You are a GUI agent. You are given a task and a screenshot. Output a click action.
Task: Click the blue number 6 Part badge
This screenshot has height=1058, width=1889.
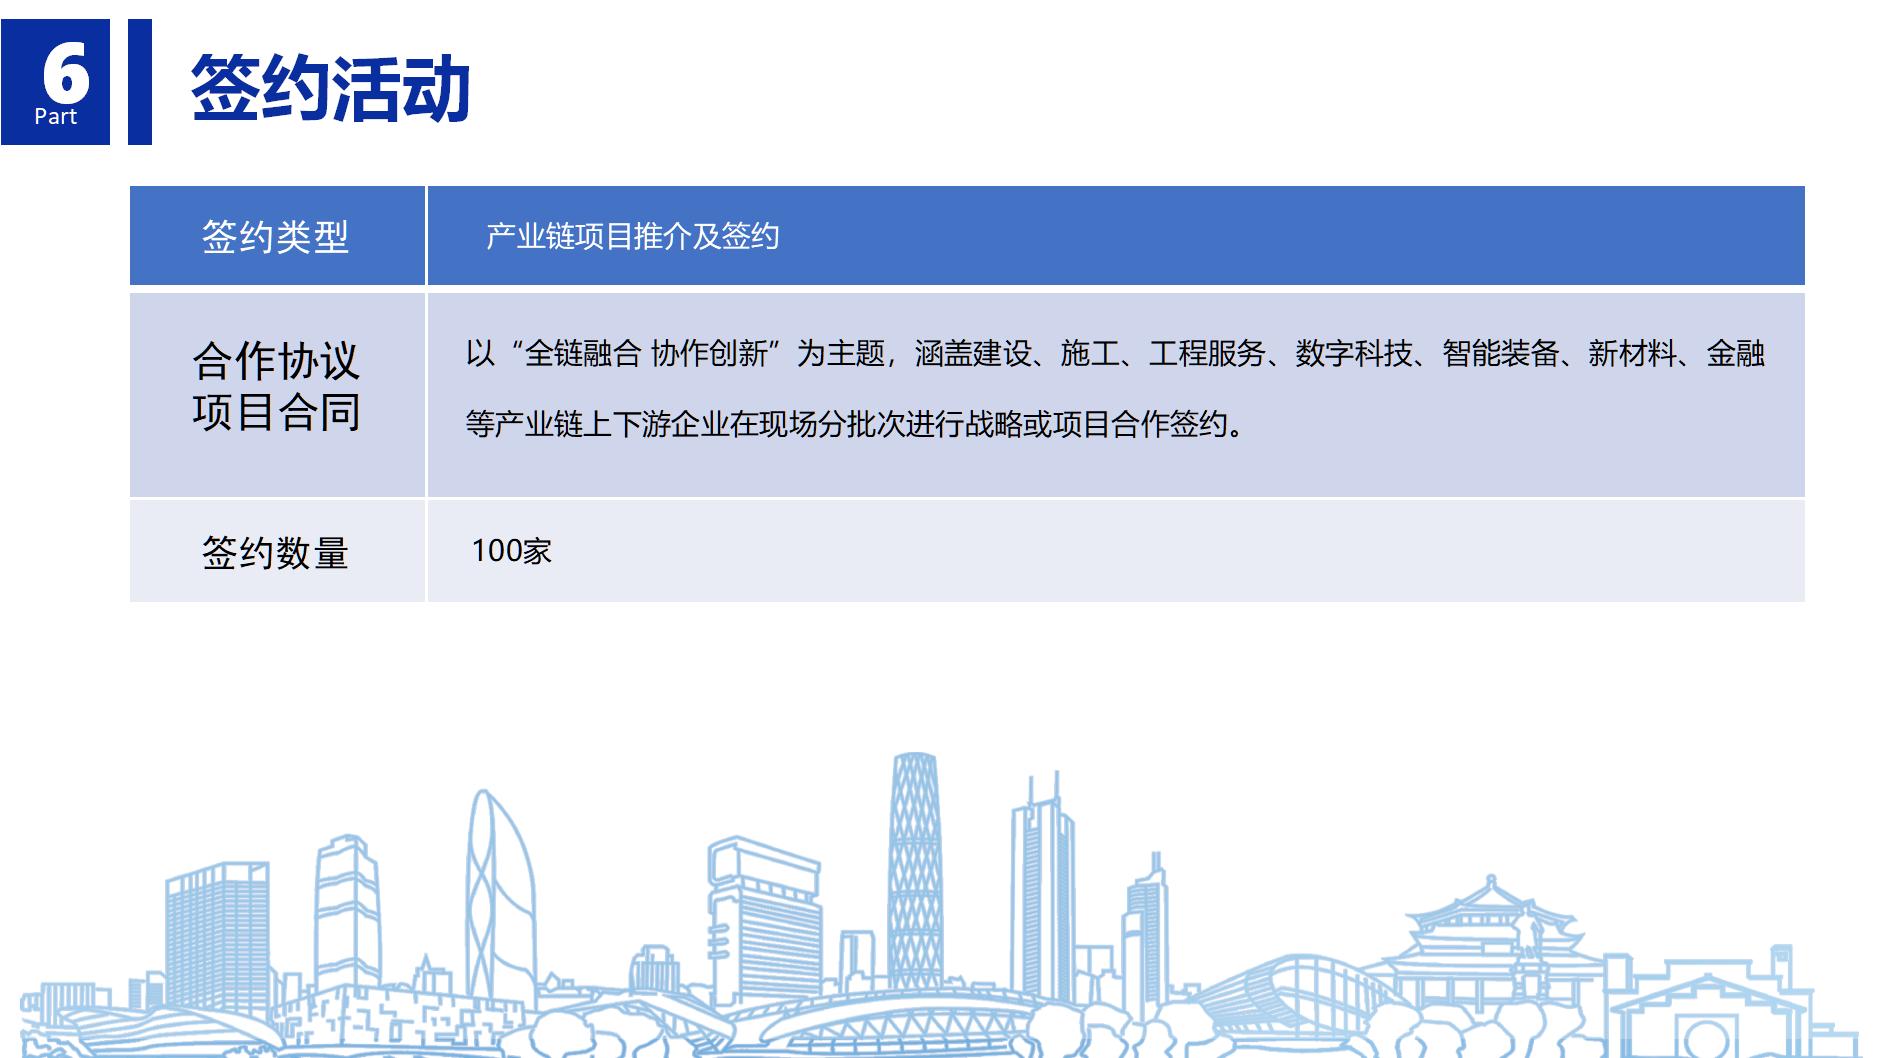coord(55,82)
